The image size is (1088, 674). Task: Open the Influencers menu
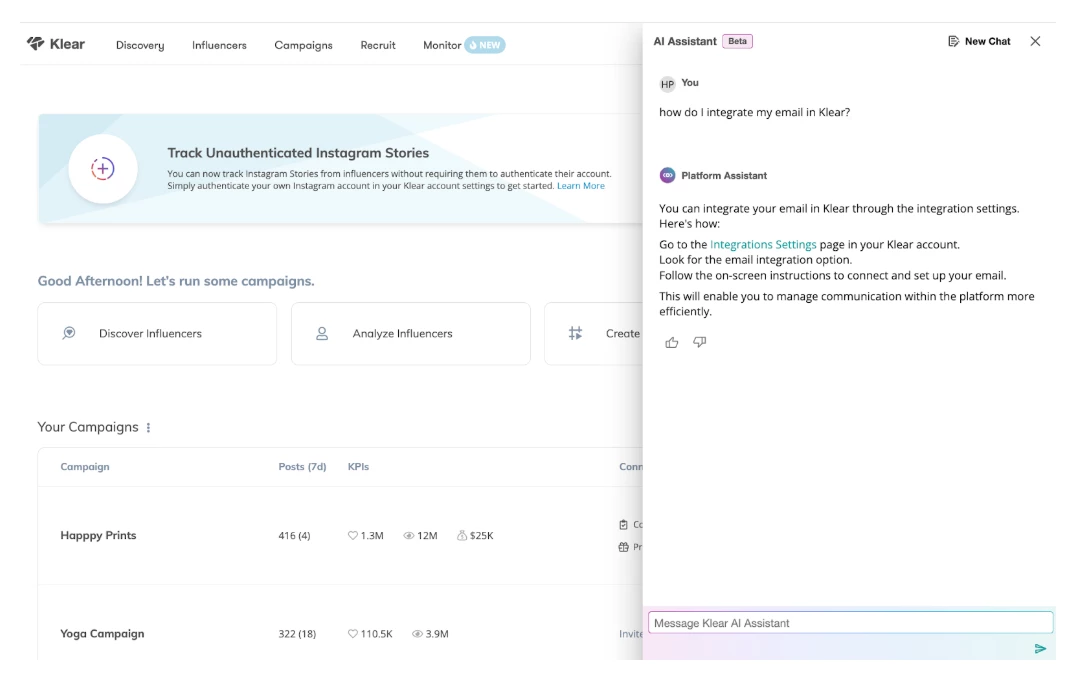click(x=219, y=45)
